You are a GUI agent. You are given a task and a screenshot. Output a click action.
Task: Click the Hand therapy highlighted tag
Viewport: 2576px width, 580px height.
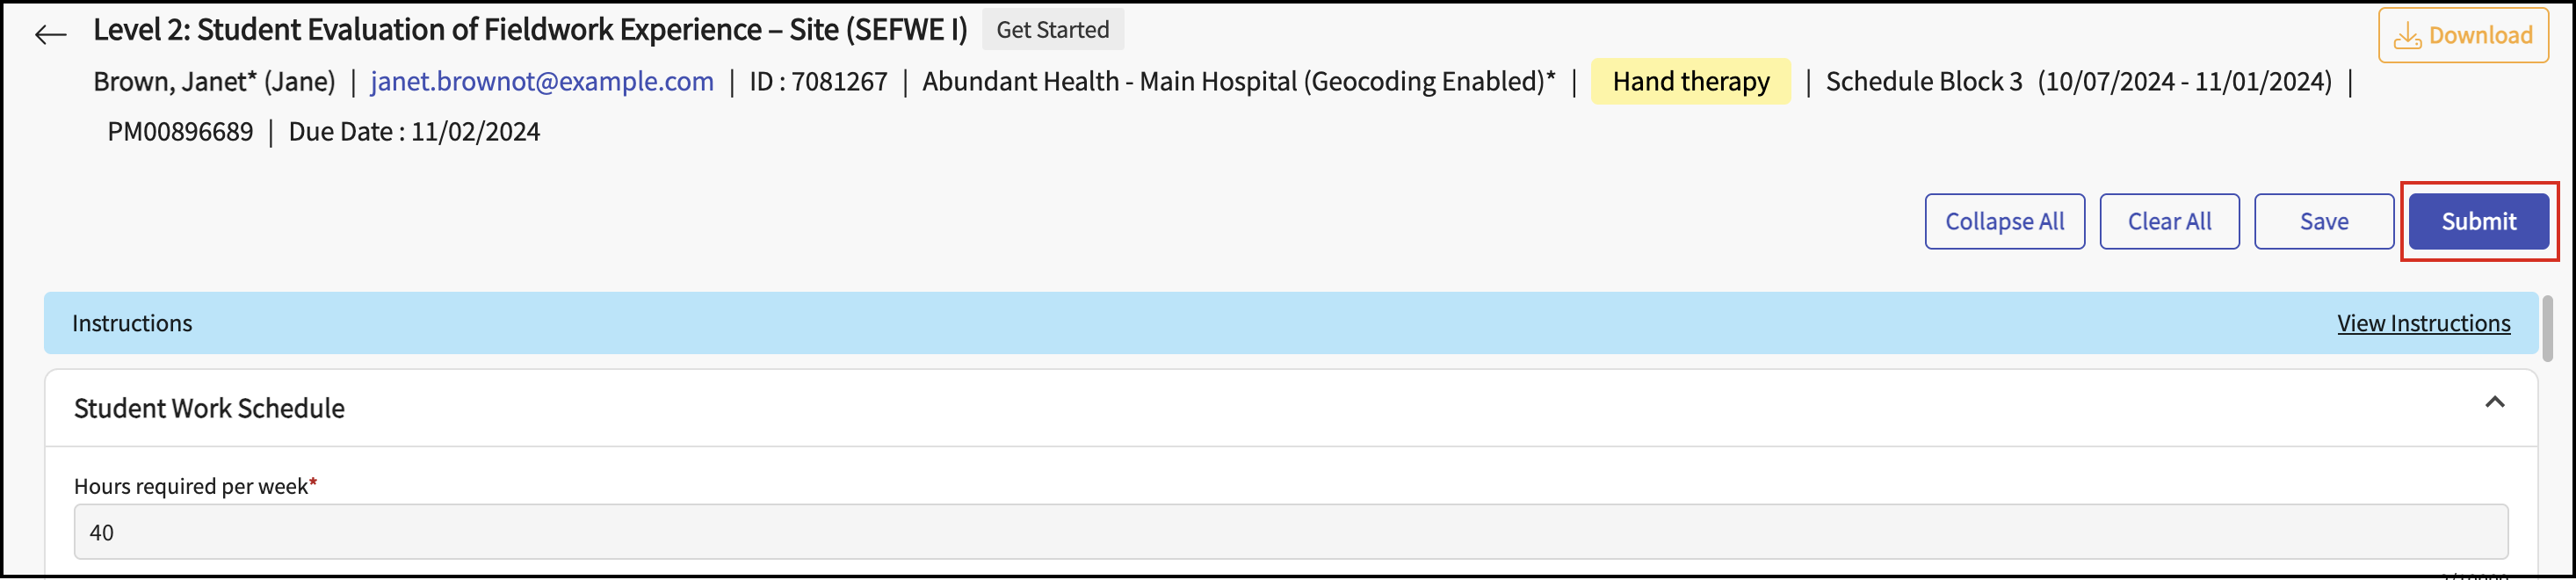pyautogui.click(x=1690, y=82)
